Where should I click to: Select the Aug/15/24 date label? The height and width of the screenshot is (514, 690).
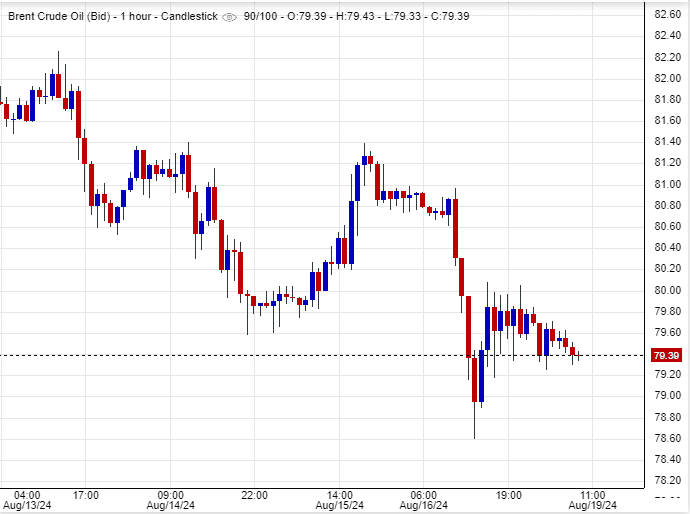(x=338, y=505)
